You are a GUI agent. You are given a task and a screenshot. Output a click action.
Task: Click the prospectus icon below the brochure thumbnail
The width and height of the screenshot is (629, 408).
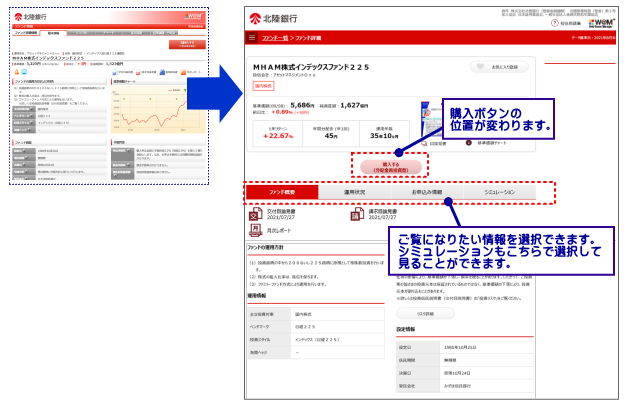(424, 143)
